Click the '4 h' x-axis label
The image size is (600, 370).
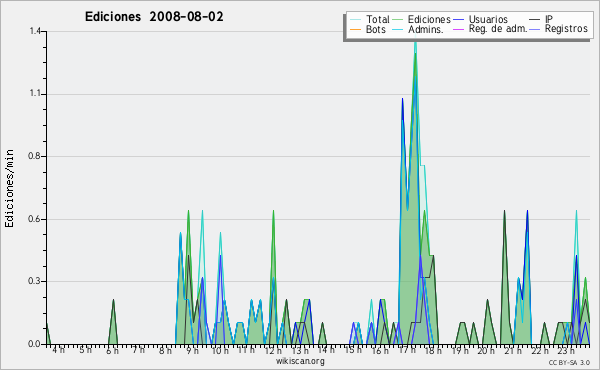point(59,350)
